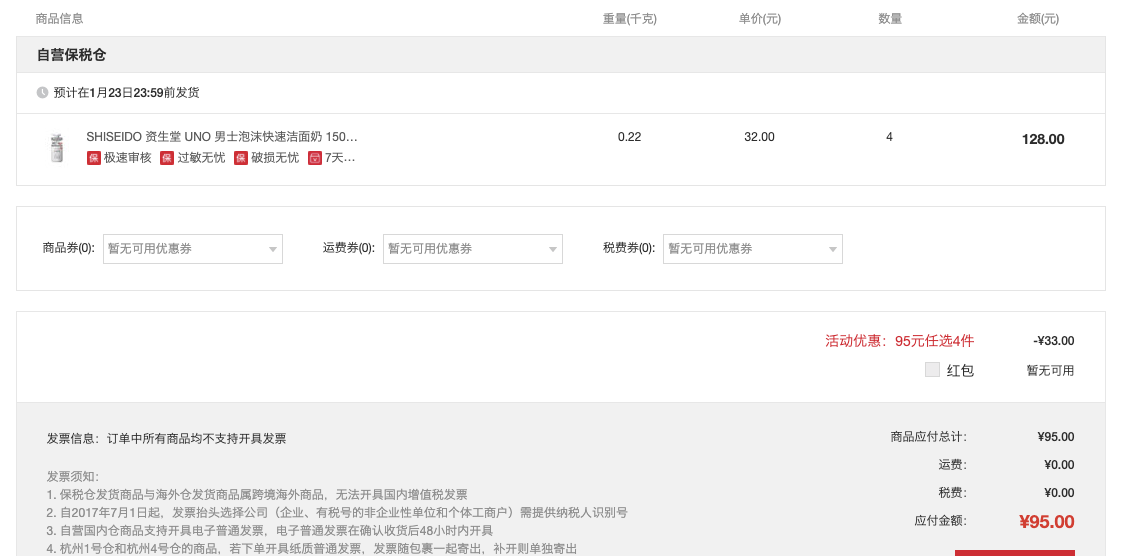Click invoice note 3 about 电子普通发票

point(270,531)
